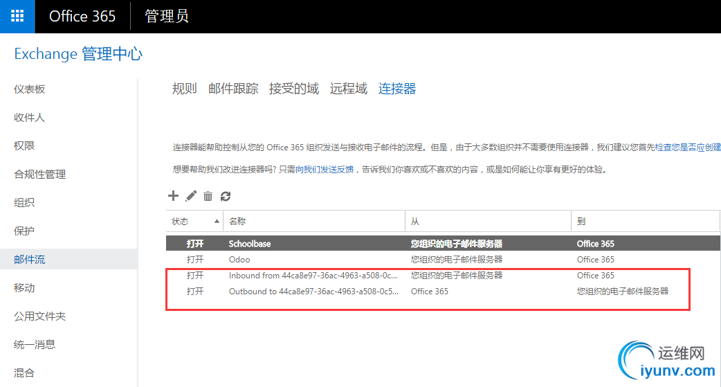Sort by status column arrow
The image size is (721, 387).
pyautogui.click(x=217, y=222)
